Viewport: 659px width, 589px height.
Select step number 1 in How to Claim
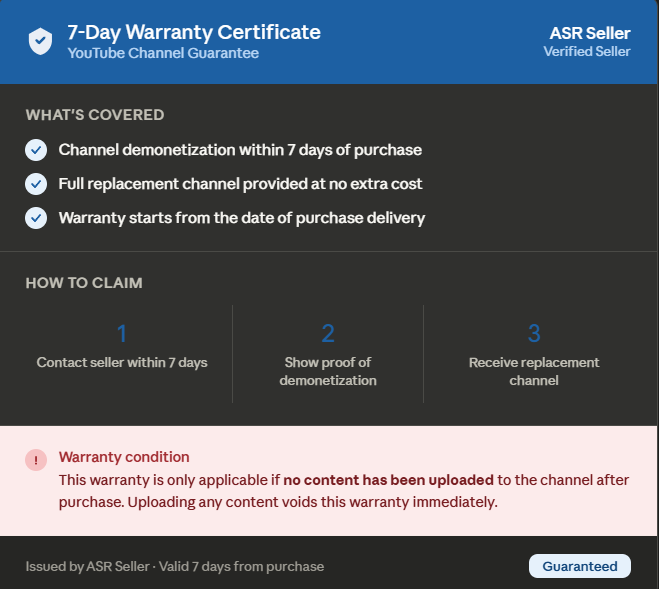tap(122, 333)
